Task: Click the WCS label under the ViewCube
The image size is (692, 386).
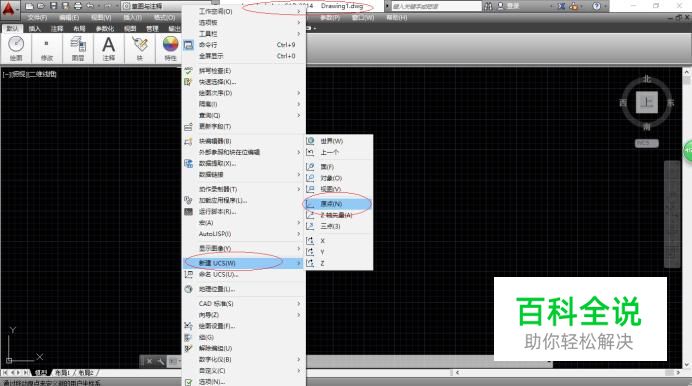Action: [x=647, y=143]
